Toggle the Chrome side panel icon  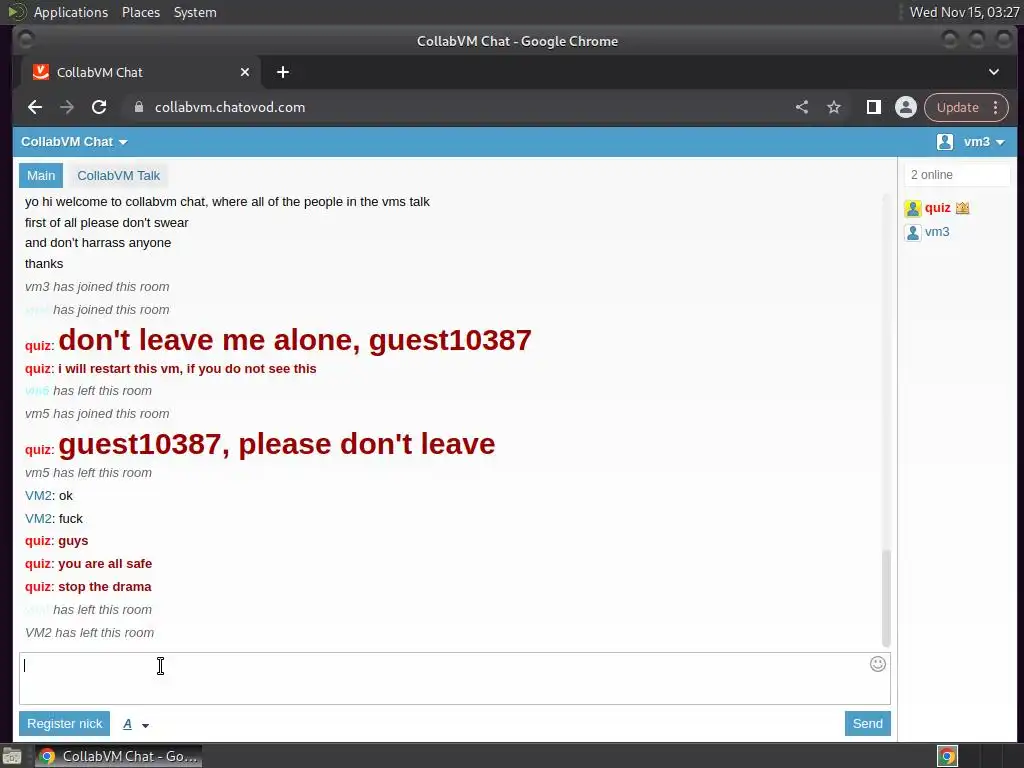pos(873,107)
